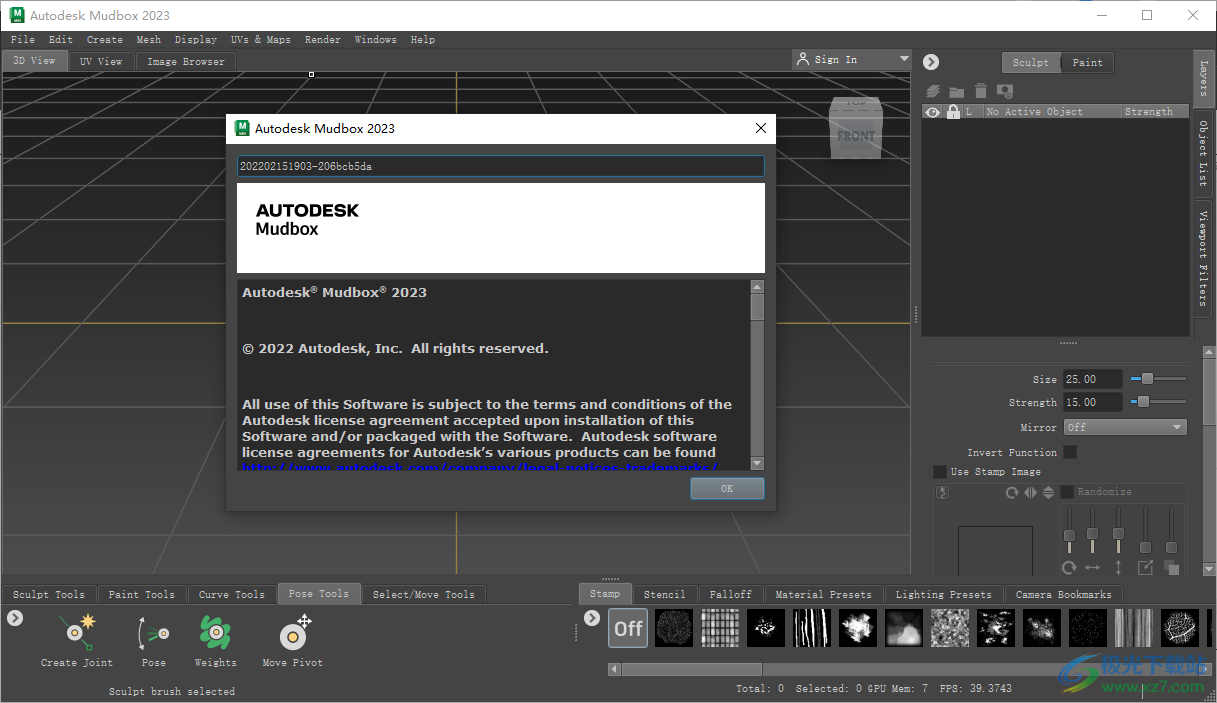The image size is (1217, 703).
Task: Click the stamp rotate icon above preview
Action: [1012, 492]
